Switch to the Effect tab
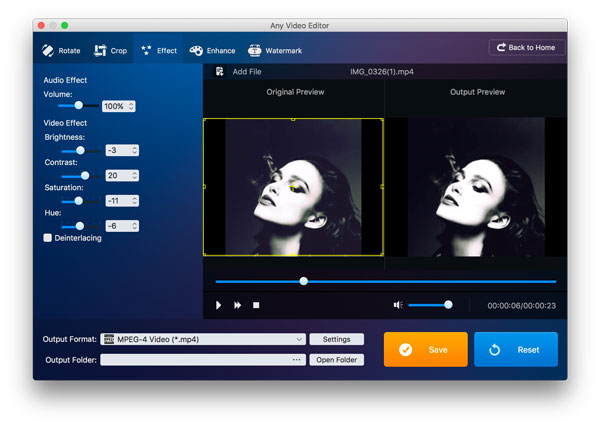Image resolution: width=600 pixels, height=427 pixels. 158,50
